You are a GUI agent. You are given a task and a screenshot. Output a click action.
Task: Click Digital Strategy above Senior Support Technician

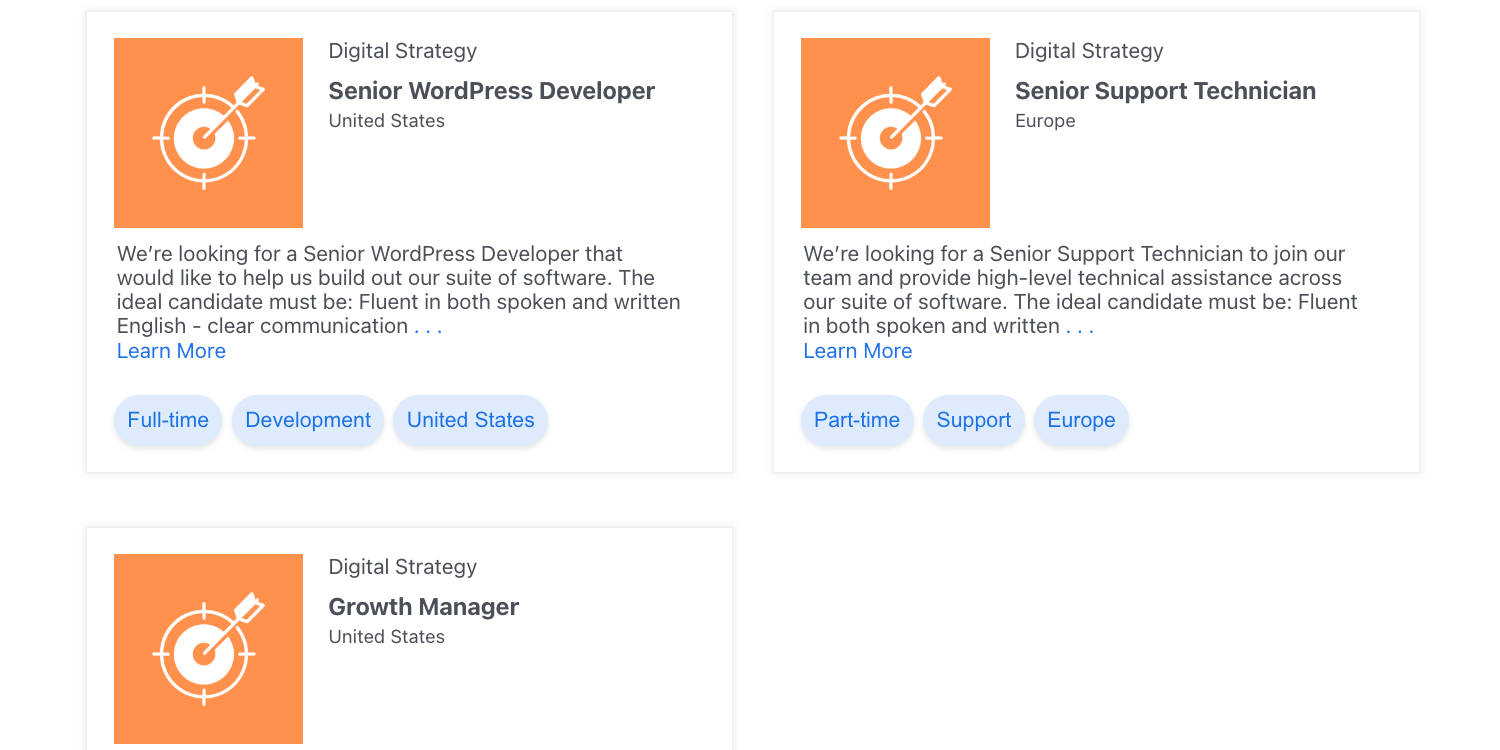pos(1088,51)
